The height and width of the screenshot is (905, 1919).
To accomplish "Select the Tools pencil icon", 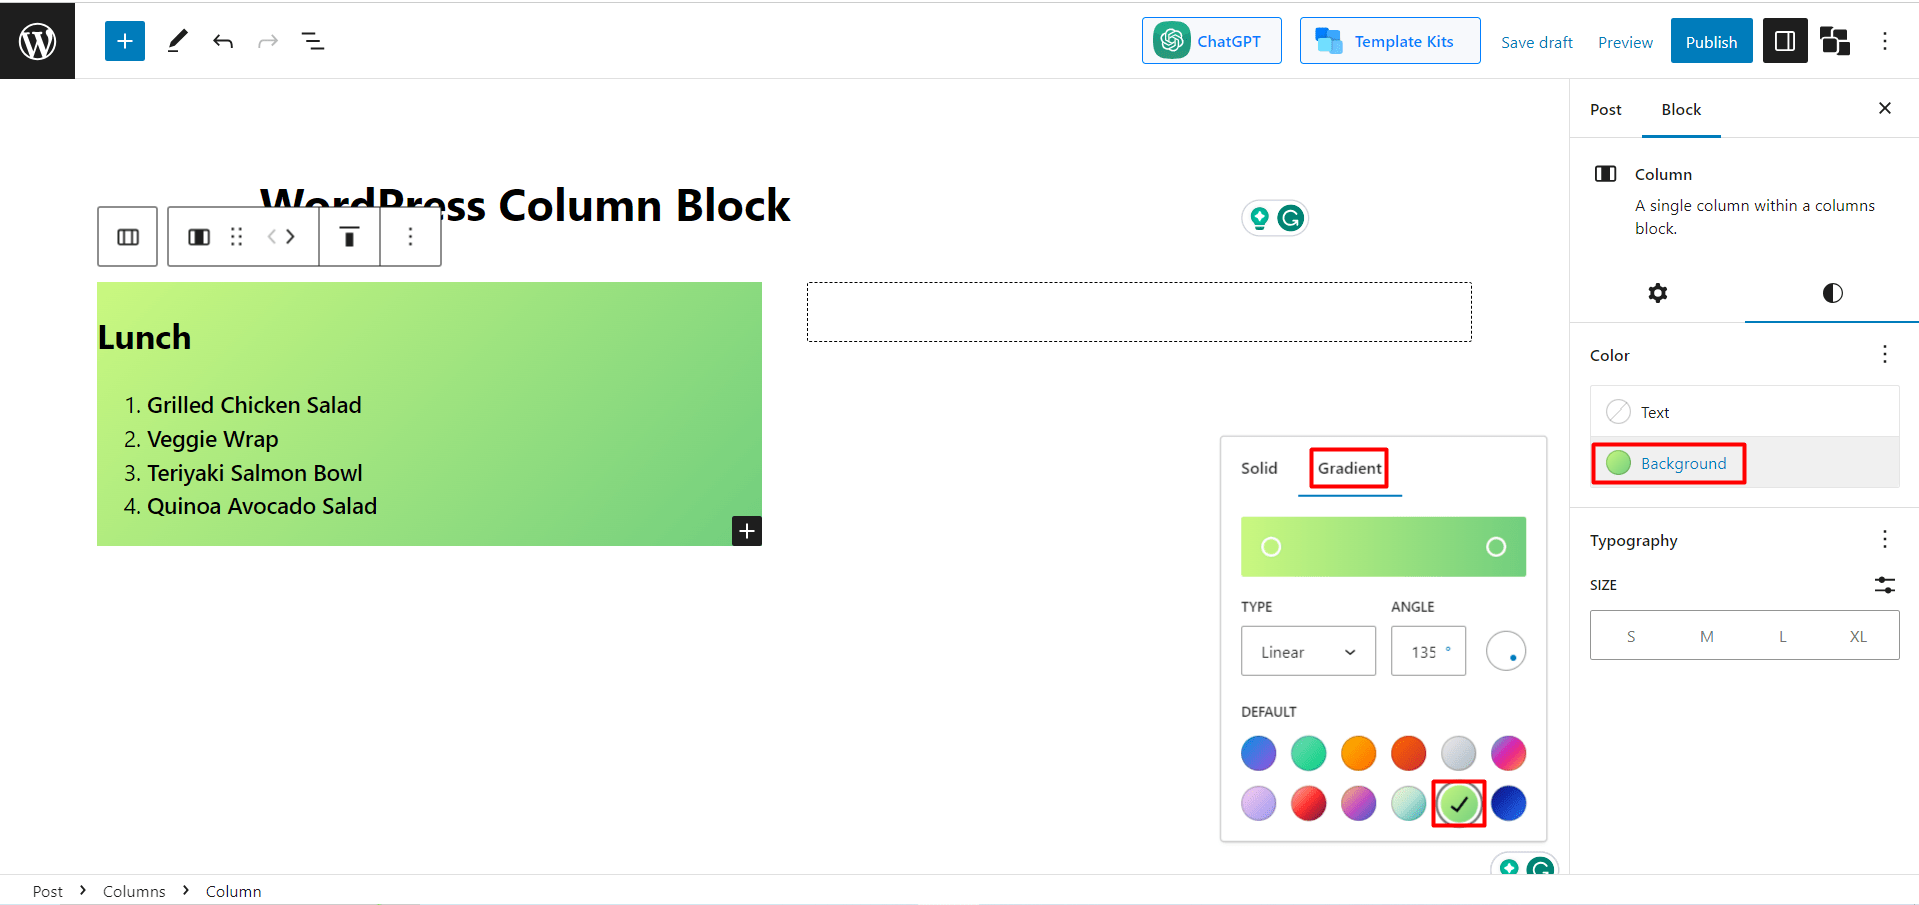I will pyautogui.click(x=177, y=41).
